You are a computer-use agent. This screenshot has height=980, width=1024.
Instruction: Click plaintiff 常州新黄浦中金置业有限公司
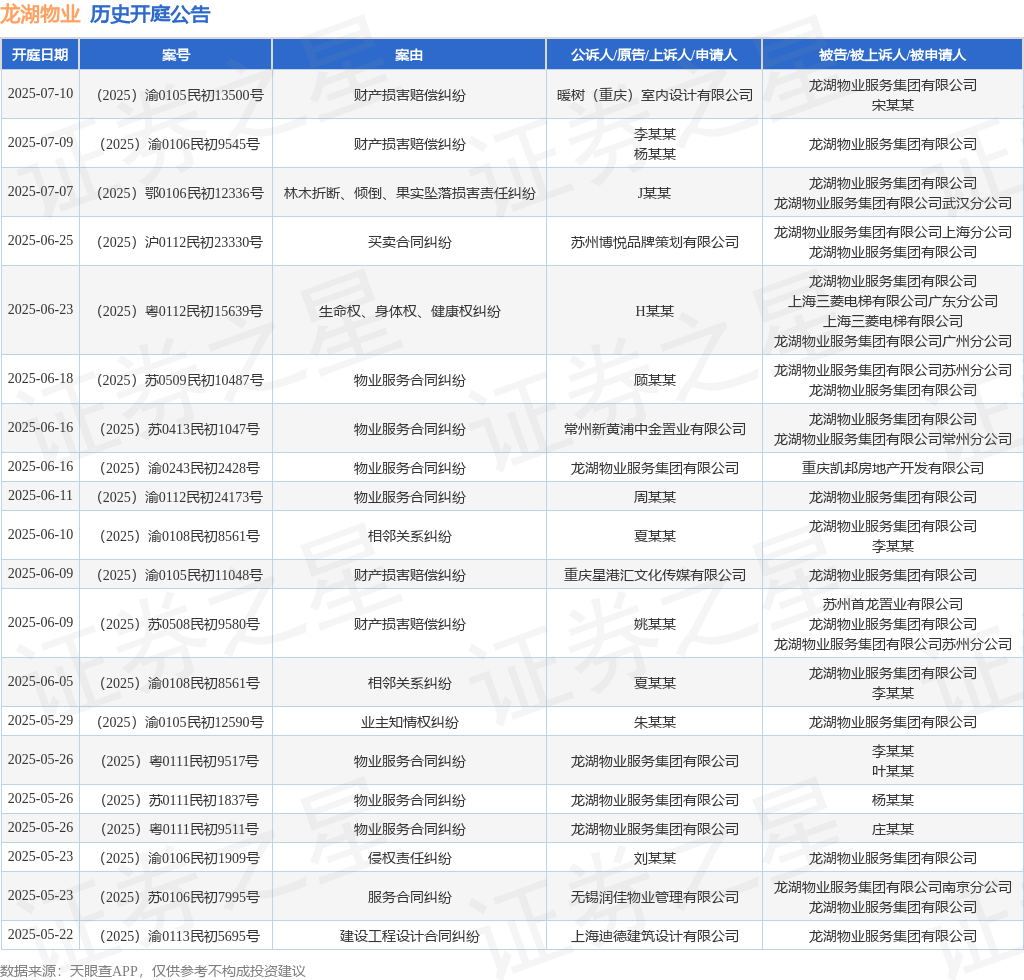(x=654, y=430)
